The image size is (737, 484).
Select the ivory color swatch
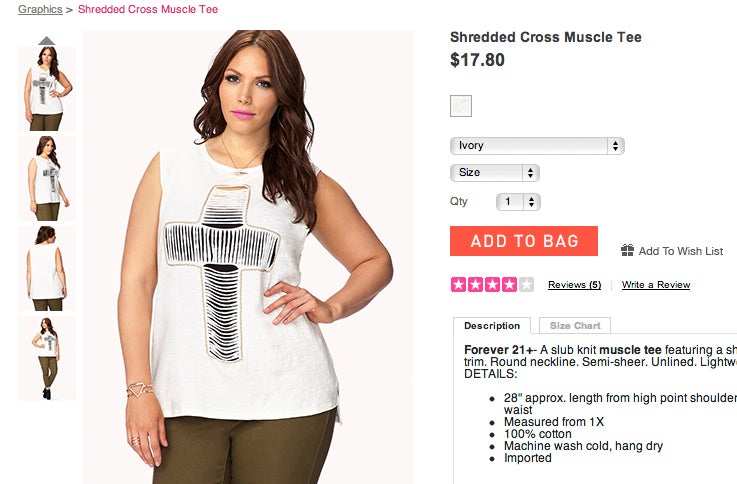click(461, 106)
